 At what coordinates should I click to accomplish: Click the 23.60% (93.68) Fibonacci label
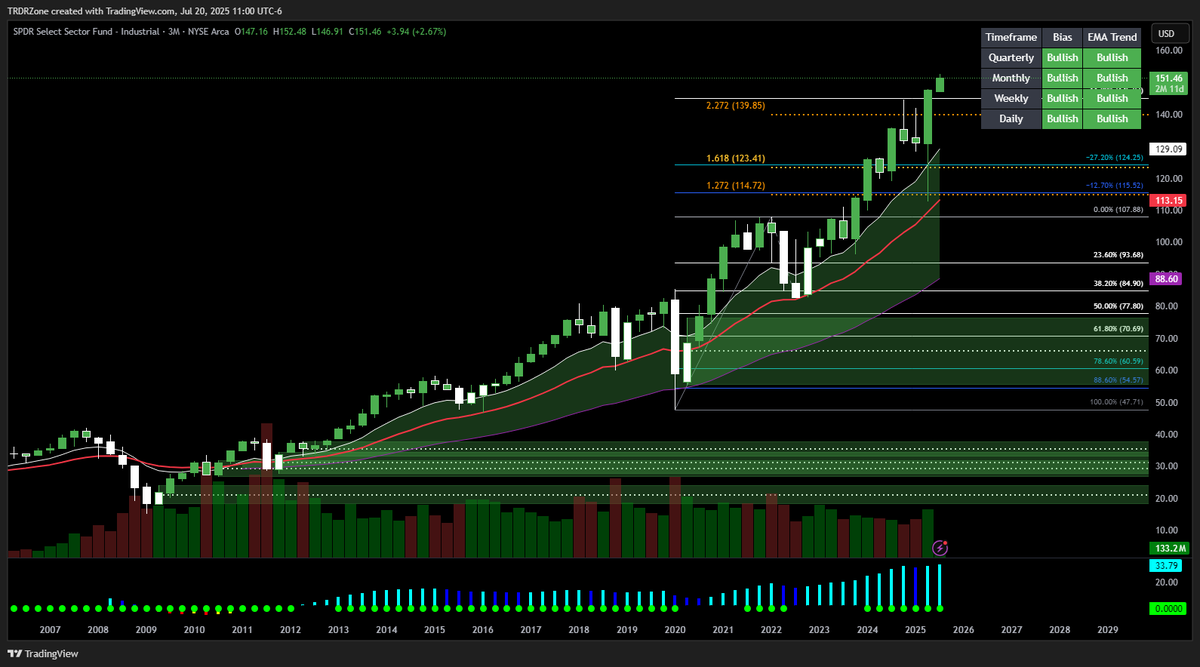[x=1118, y=255]
